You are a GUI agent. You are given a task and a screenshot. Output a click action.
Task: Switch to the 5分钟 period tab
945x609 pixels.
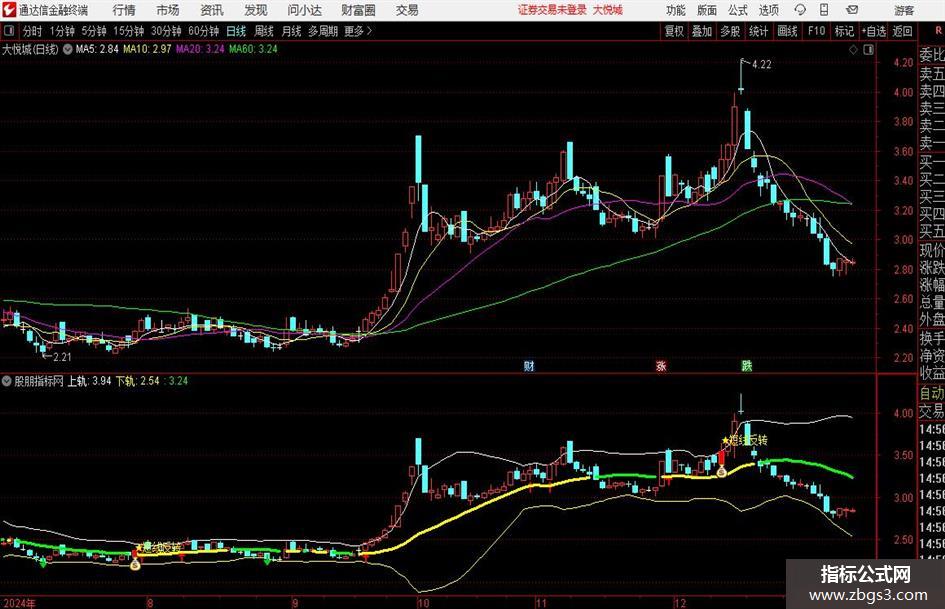[94, 31]
